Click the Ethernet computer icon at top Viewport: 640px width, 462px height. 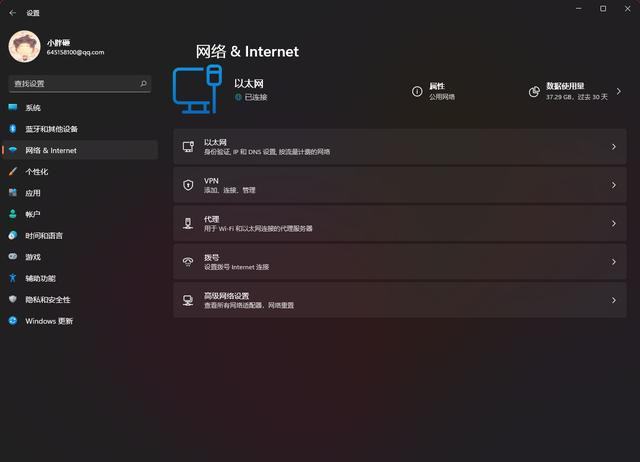197,89
